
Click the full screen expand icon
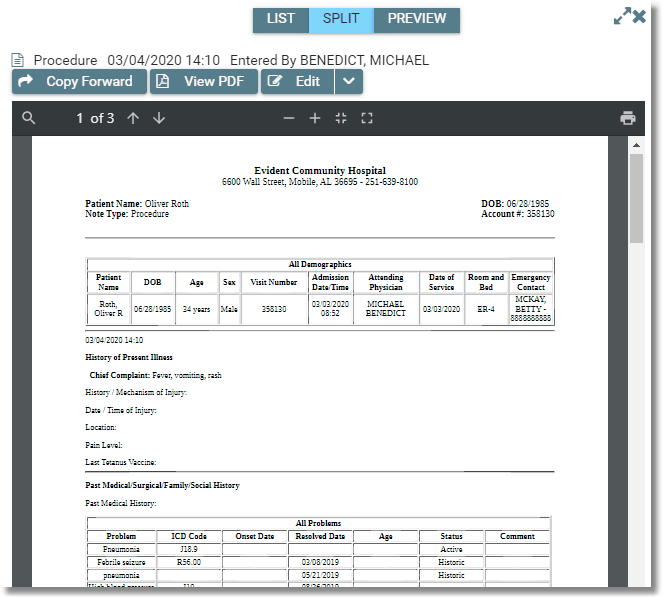click(367, 118)
